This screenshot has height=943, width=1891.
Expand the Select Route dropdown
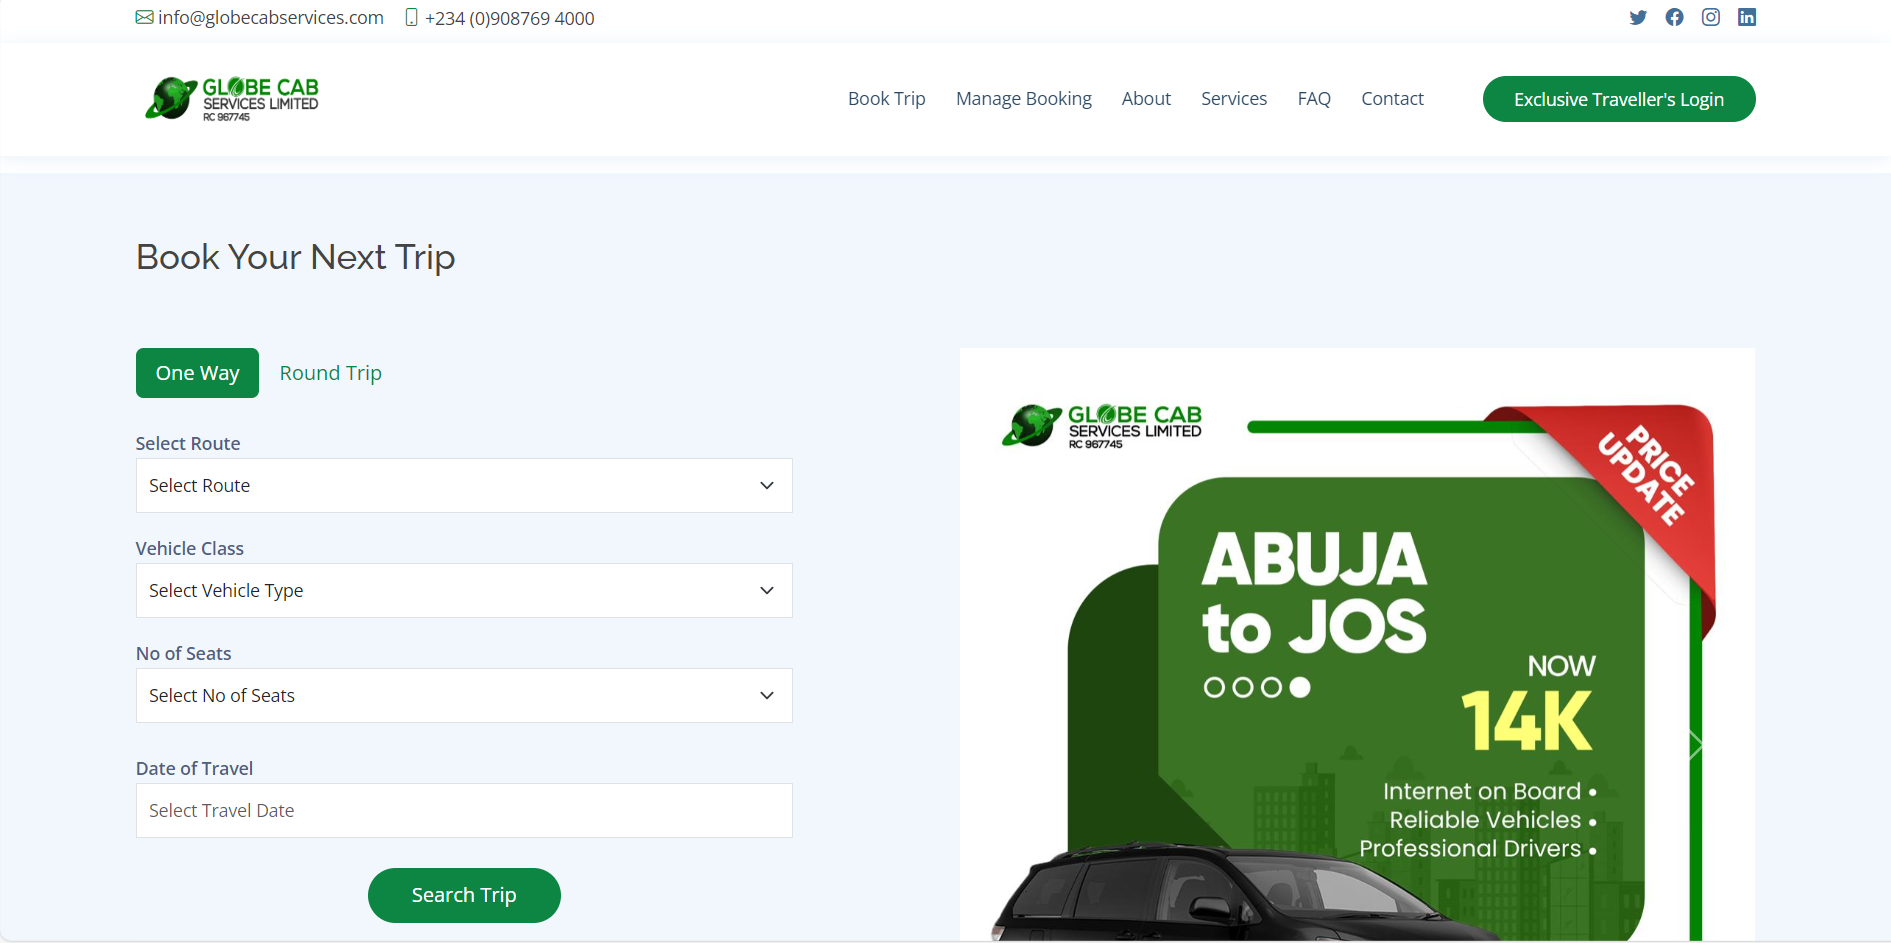pyautogui.click(x=464, y=486)
